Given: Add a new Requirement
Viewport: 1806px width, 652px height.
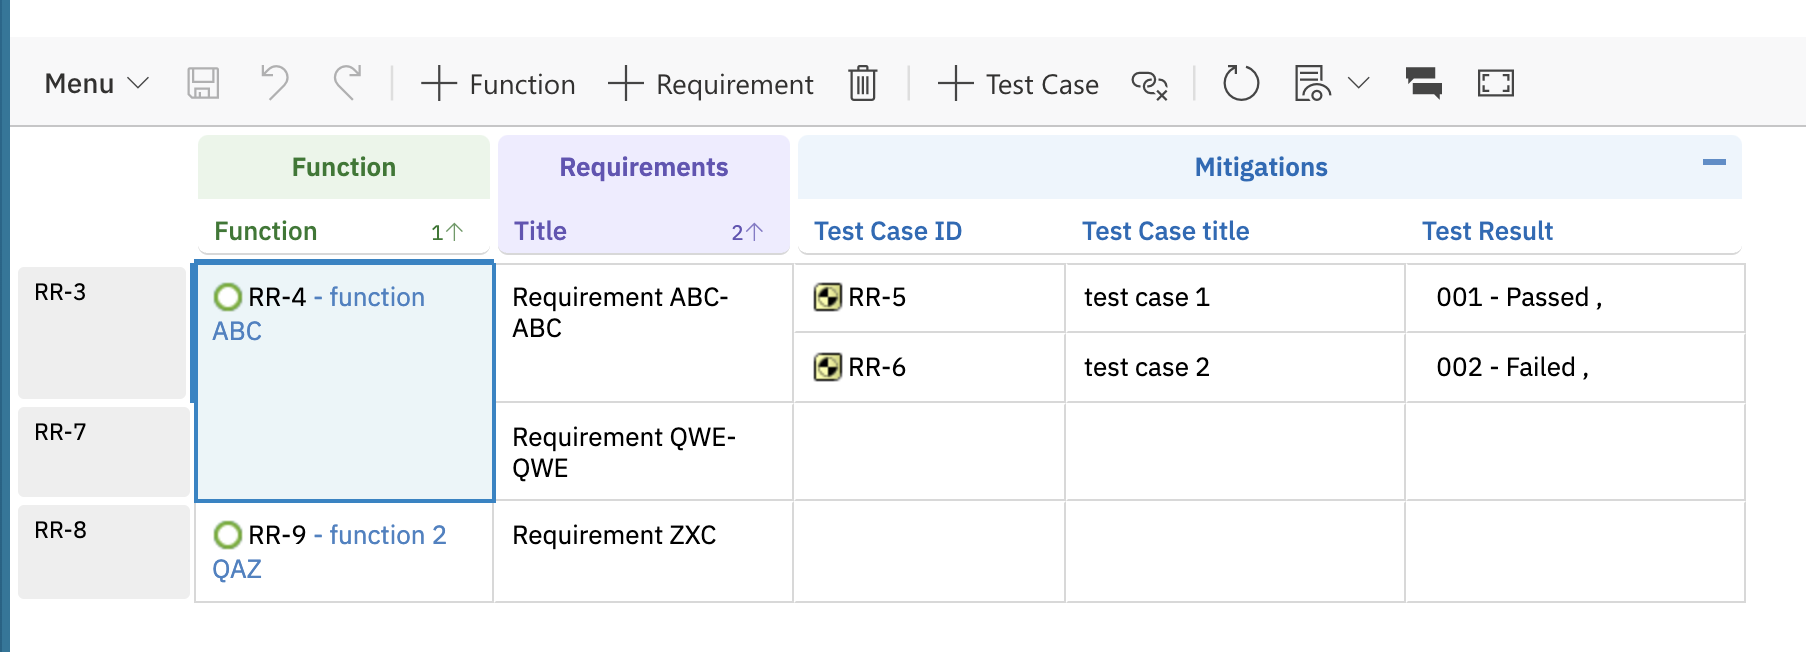Looking at the screenshot, I should pos(711,84).
